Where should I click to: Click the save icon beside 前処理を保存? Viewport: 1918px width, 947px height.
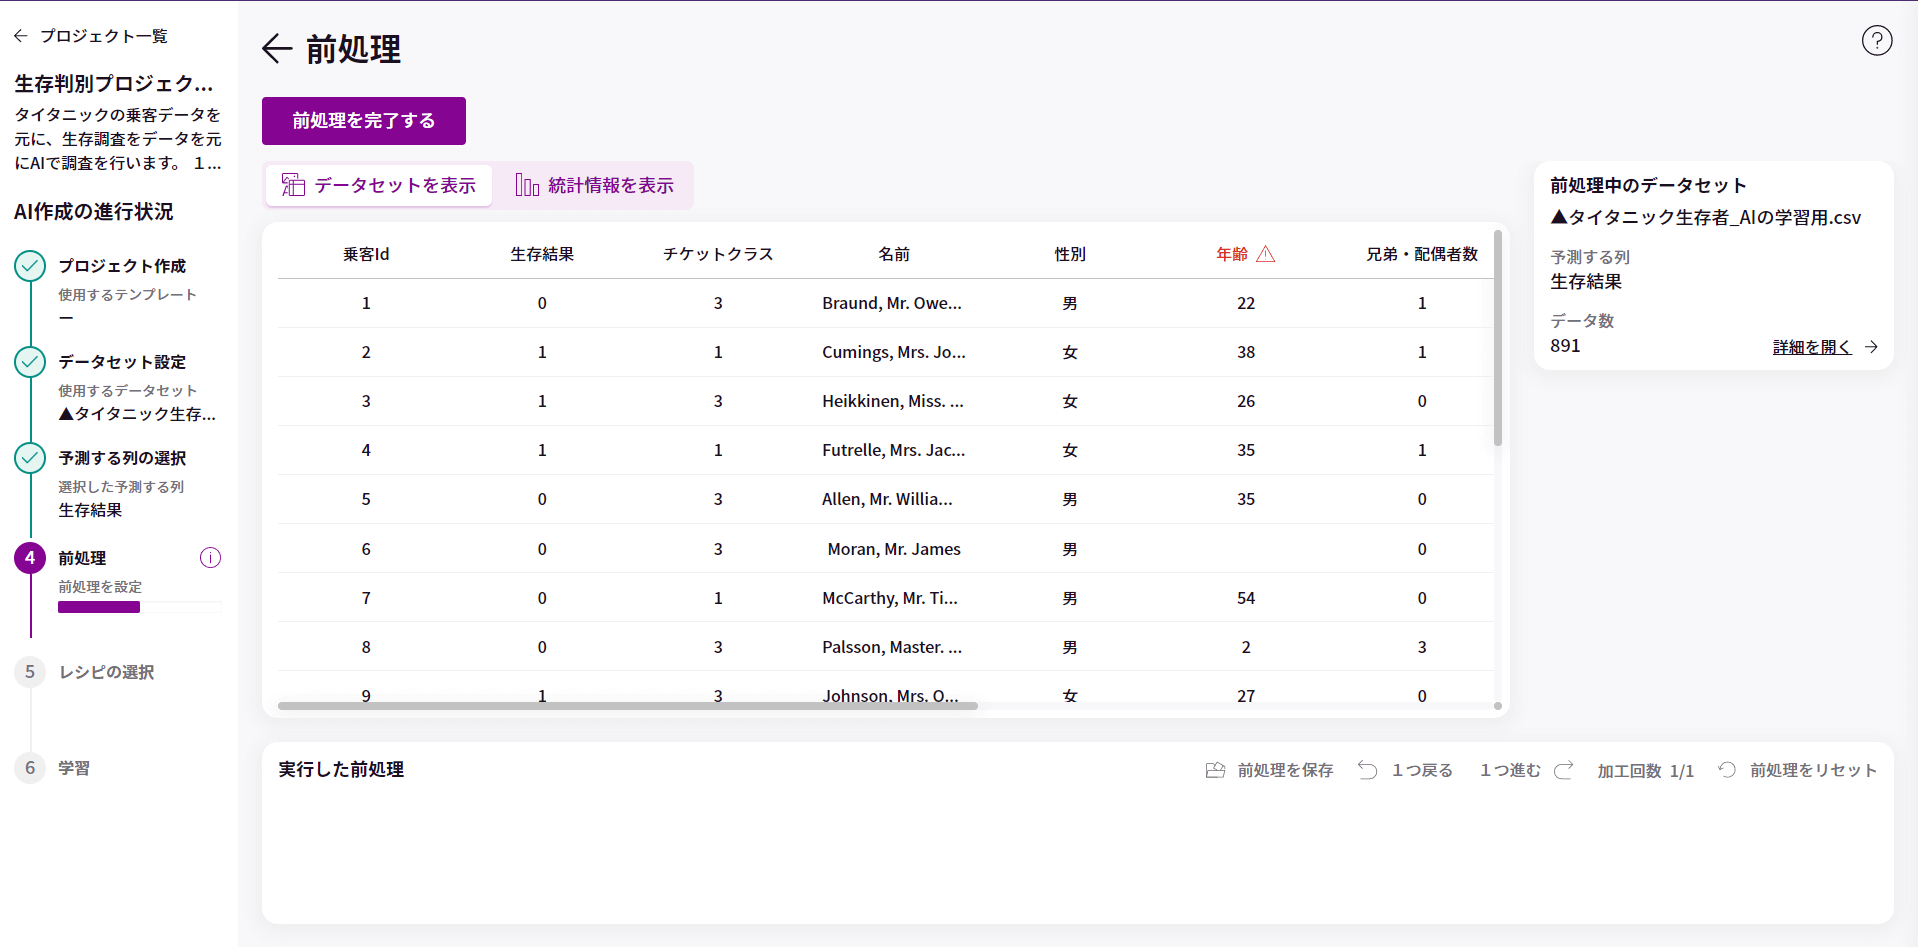point(1215,770)
